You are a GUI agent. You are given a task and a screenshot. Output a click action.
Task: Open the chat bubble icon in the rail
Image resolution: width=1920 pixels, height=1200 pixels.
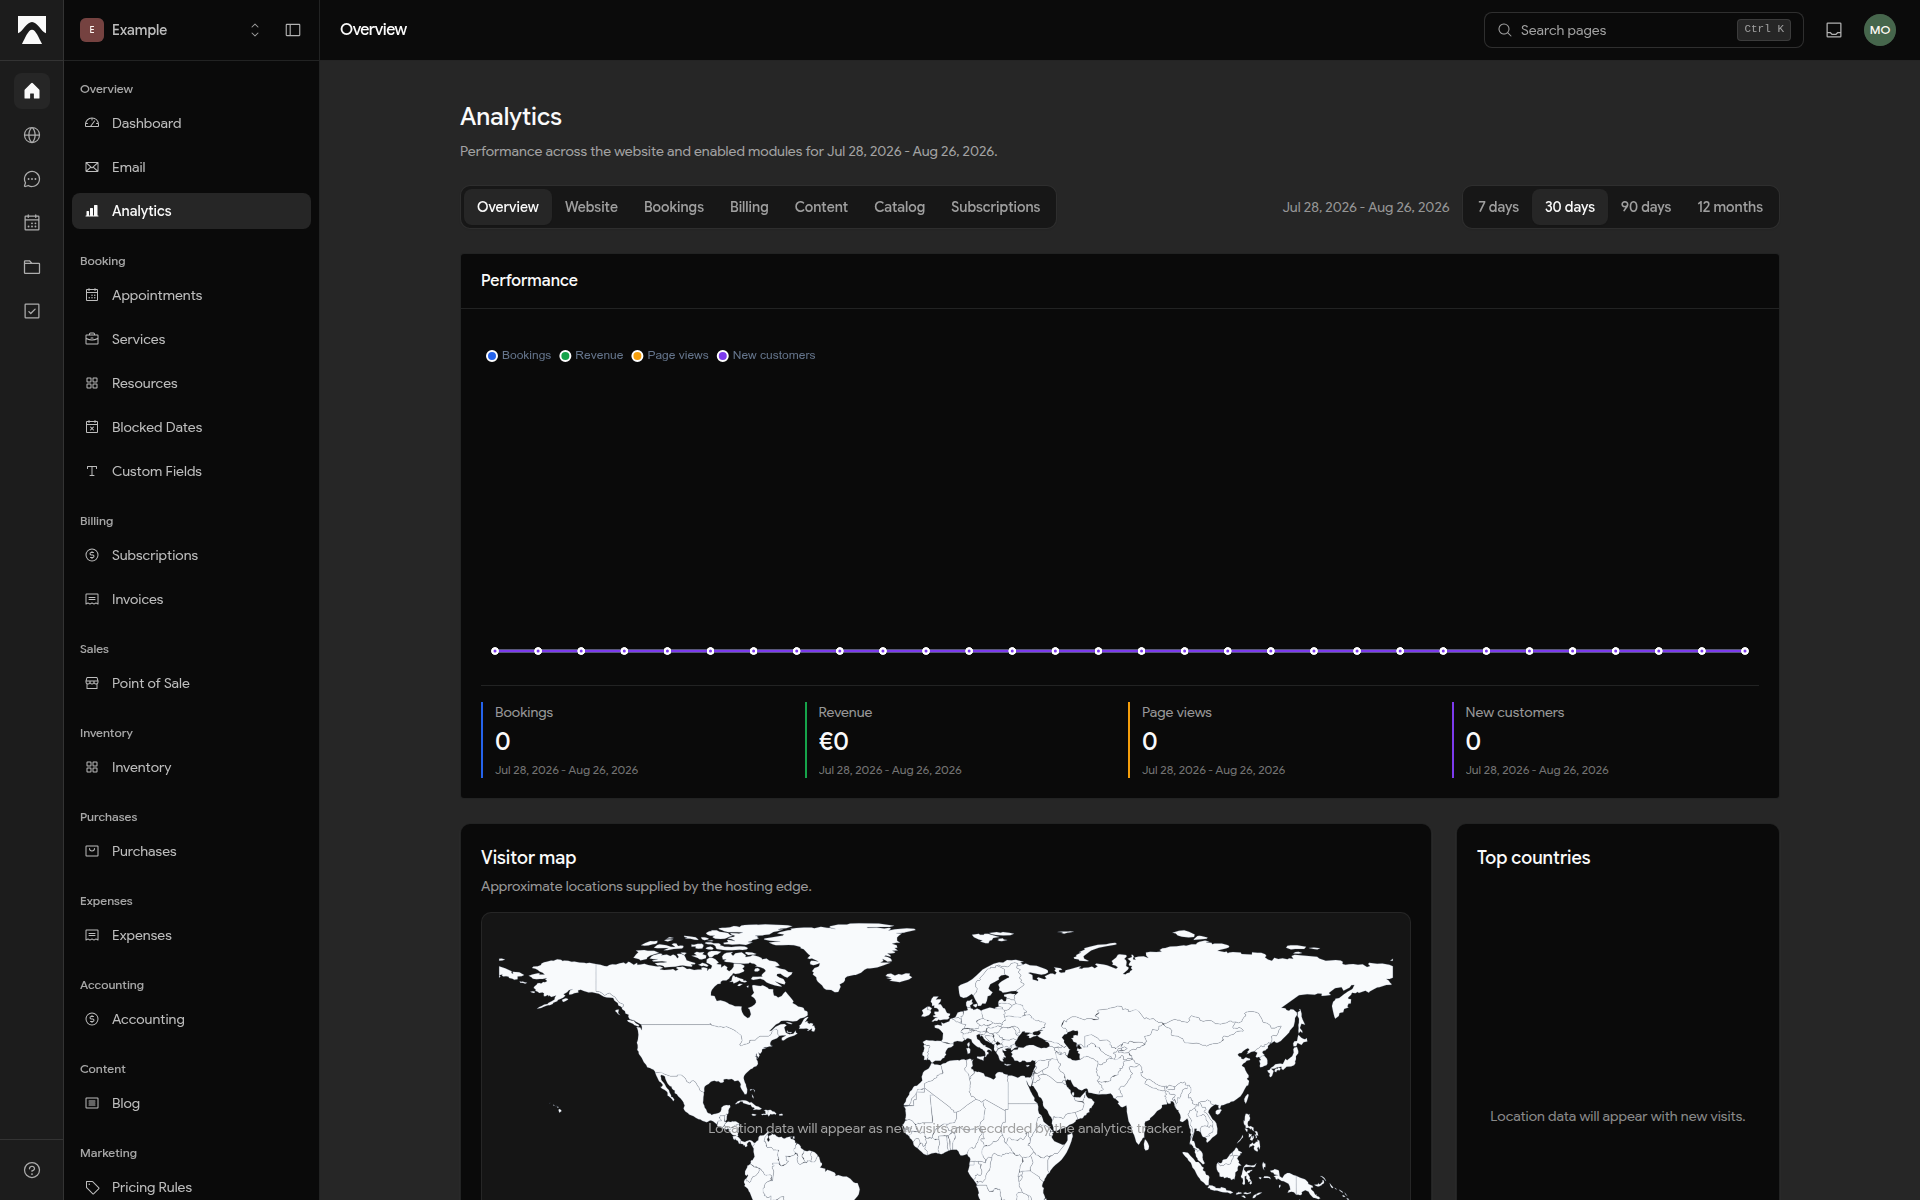(32, 179)
